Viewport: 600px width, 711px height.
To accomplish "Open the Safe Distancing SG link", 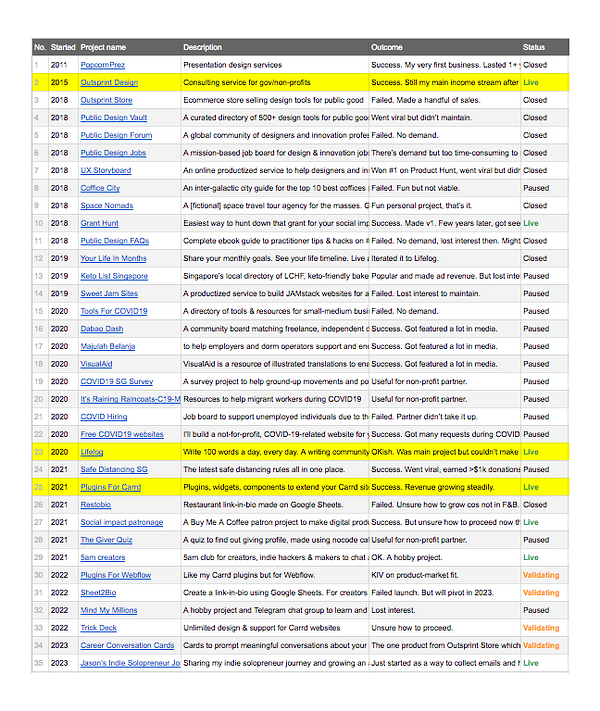I will click(114, 470).
